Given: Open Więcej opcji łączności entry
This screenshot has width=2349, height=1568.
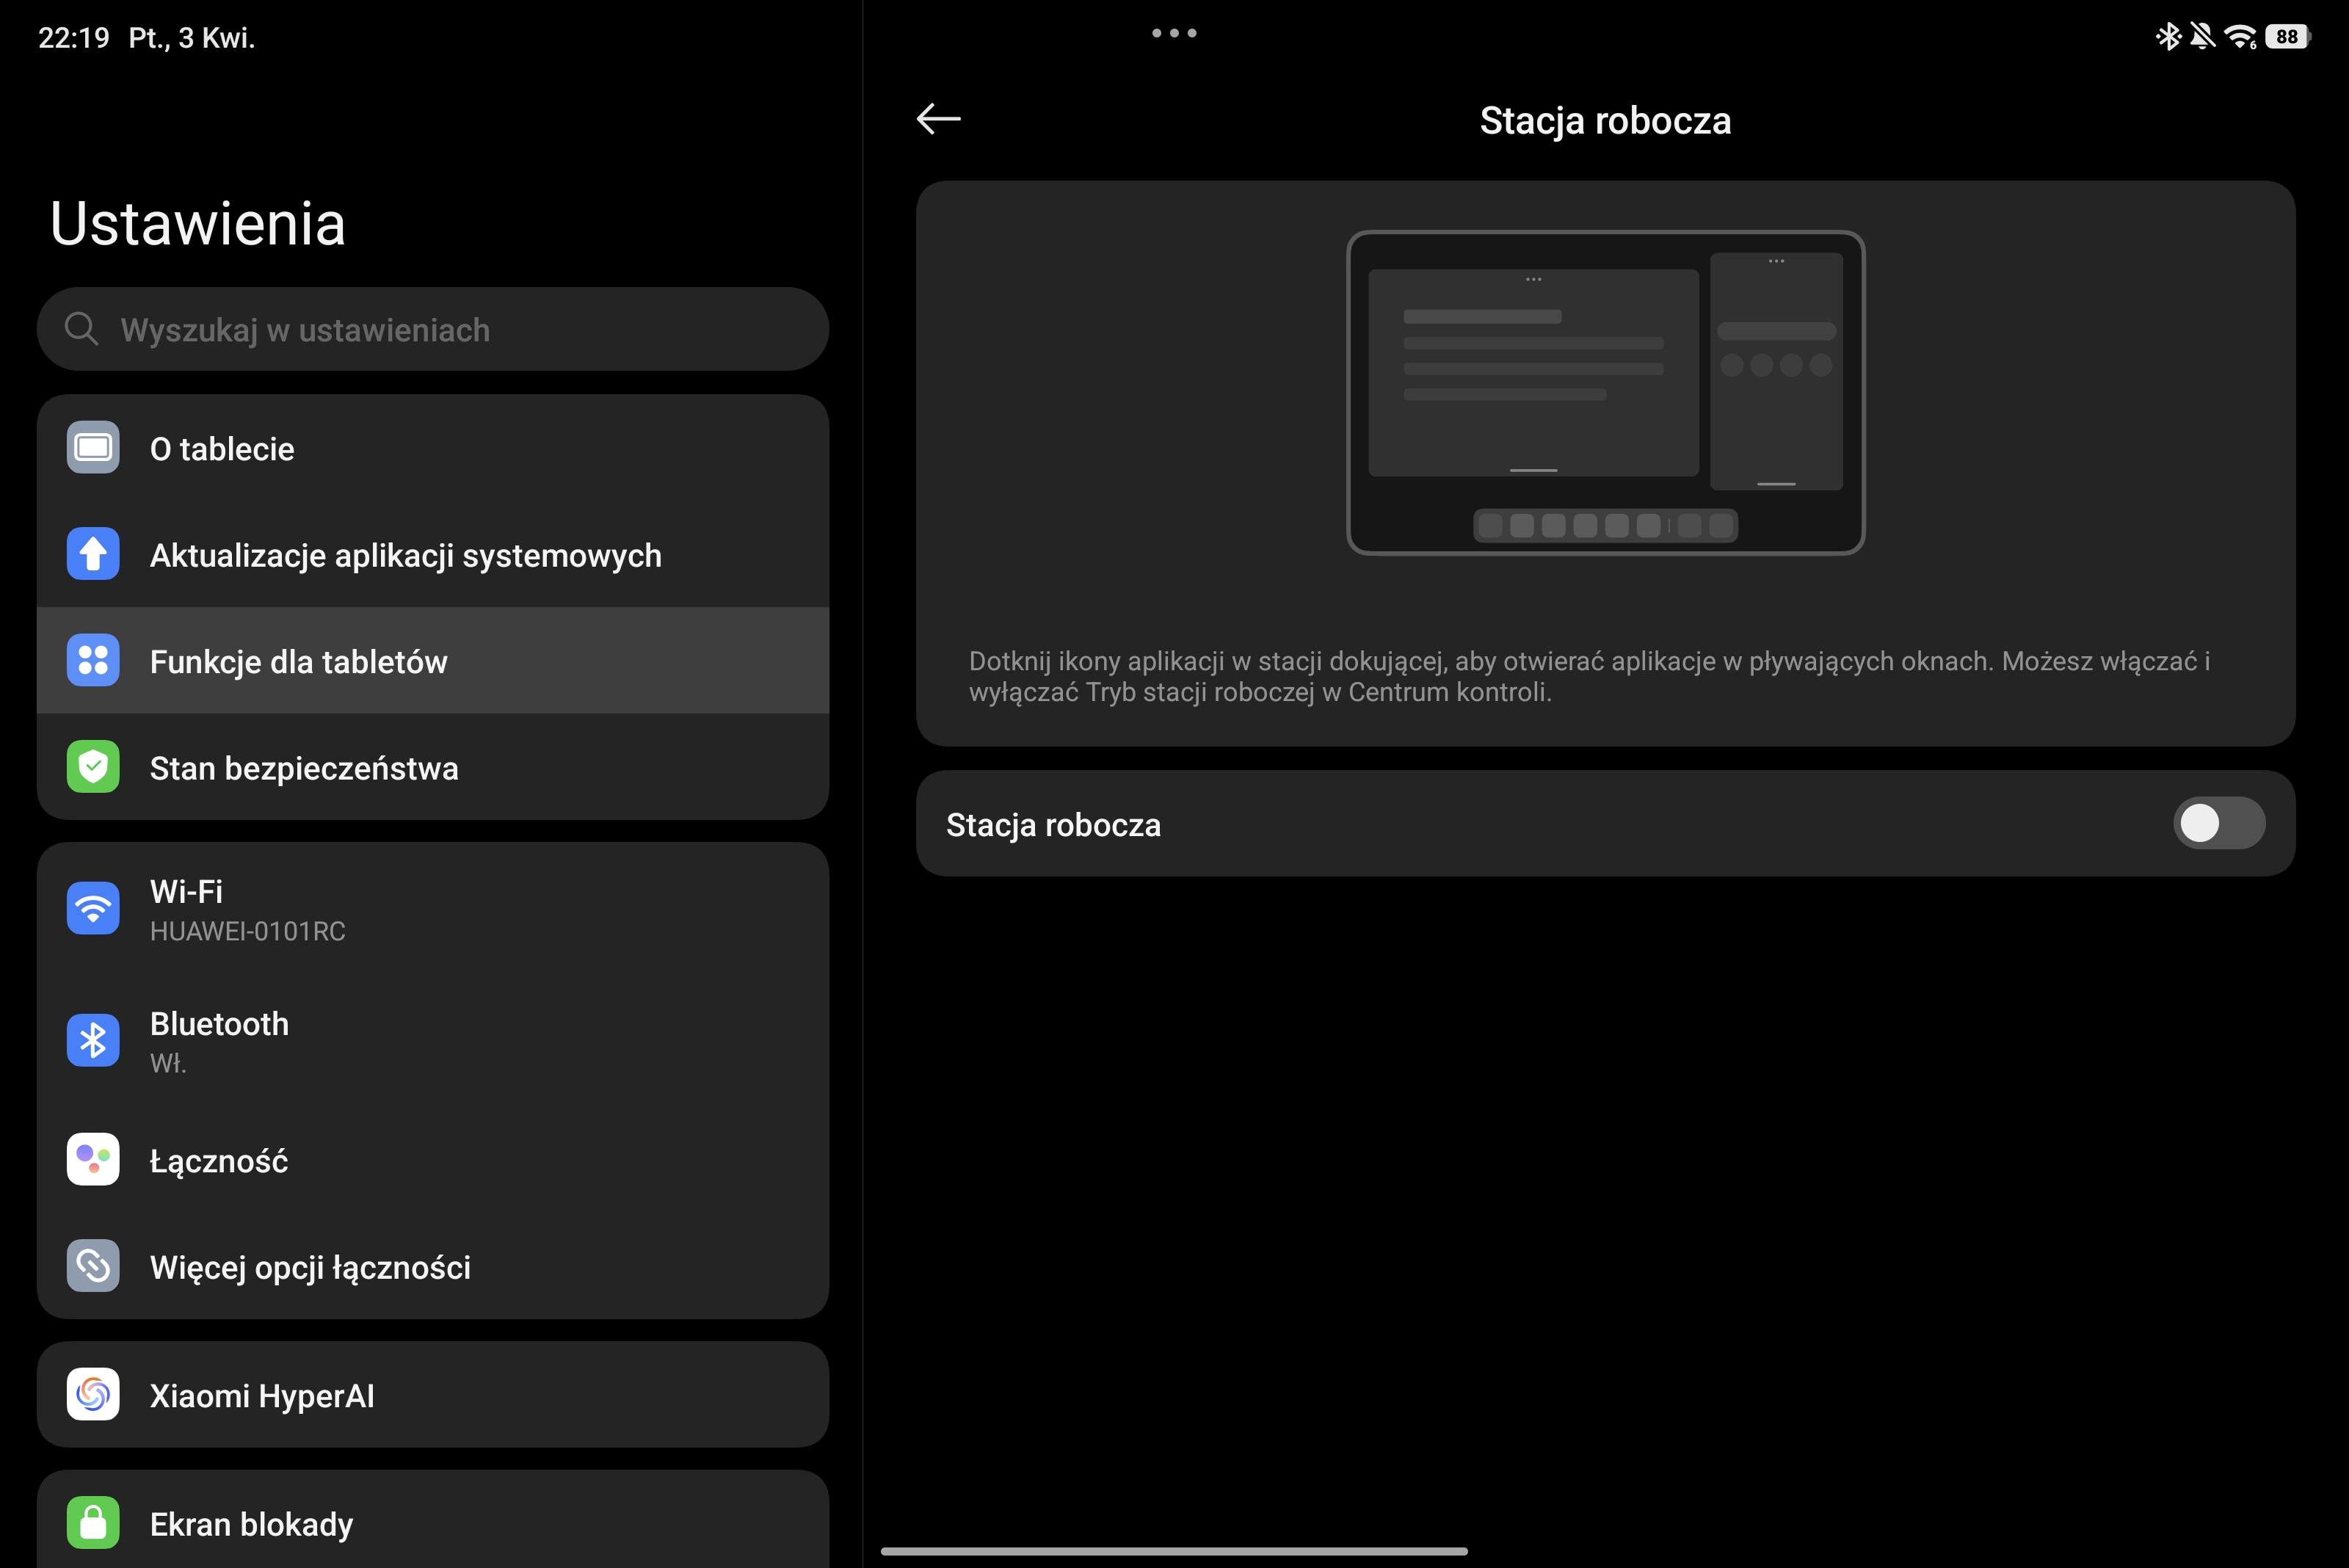Looking at the screenshot, I should (x=310, y=1267).
